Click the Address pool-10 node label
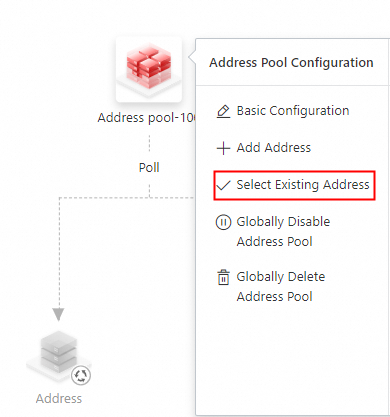The height and width of the screenshot is (417, 390). (146, 118)
